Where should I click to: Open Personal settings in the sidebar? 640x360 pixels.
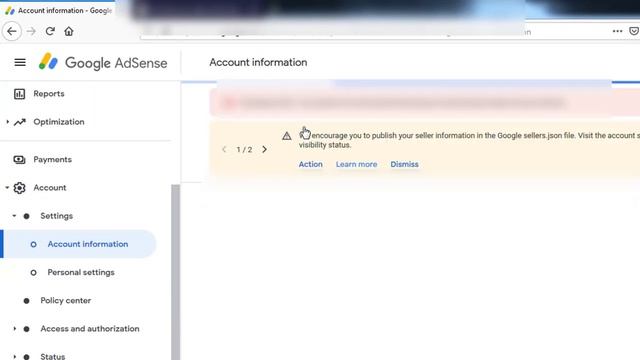[x=81, y=272]
